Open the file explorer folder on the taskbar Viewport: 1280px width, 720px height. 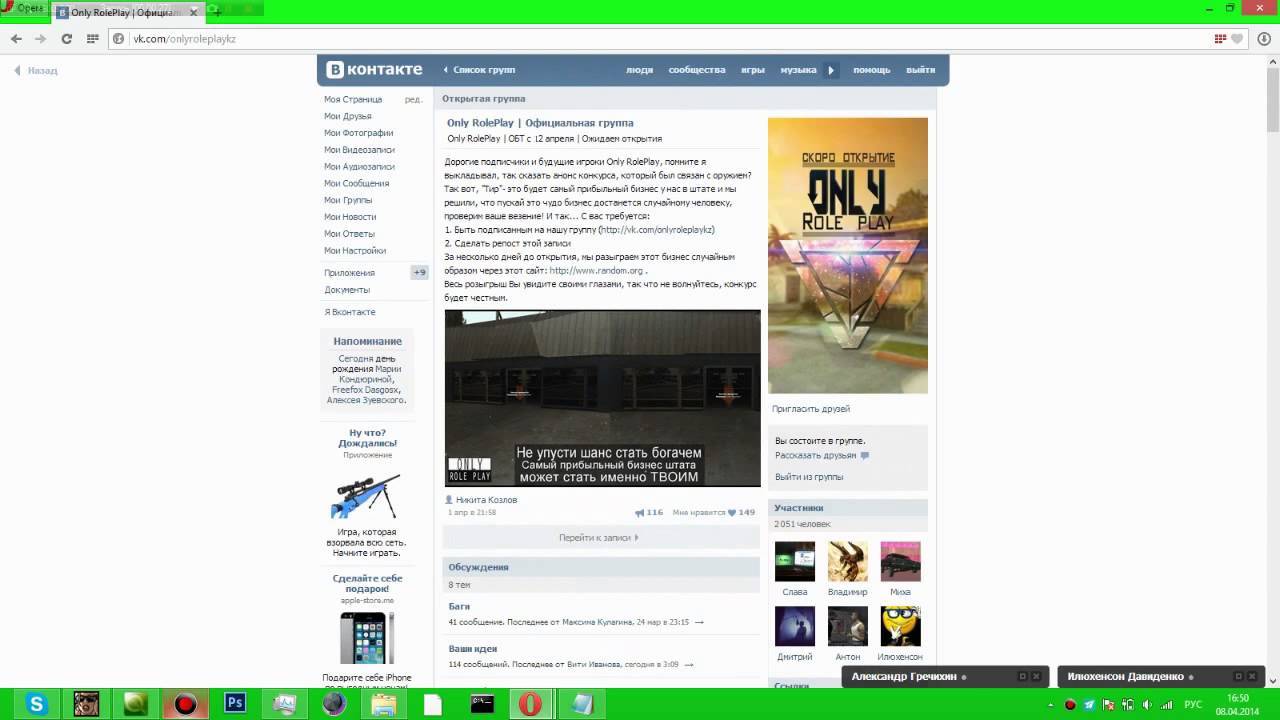point(383,704)
